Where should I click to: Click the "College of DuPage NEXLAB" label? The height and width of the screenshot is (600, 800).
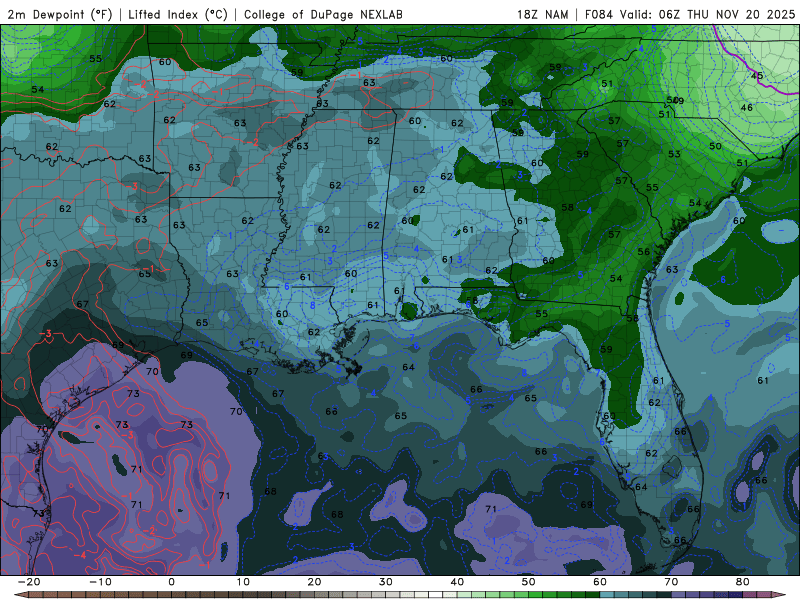323,14
